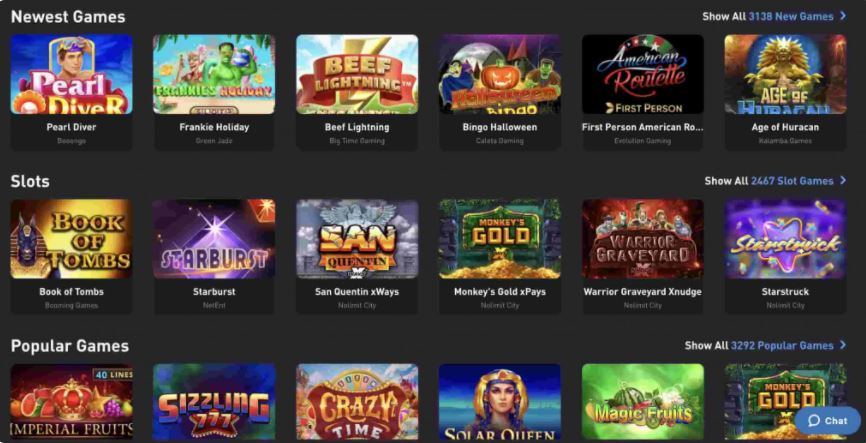
Task: Launch Warrior Graveyard Xnudge slot
Action: [643, 239]
